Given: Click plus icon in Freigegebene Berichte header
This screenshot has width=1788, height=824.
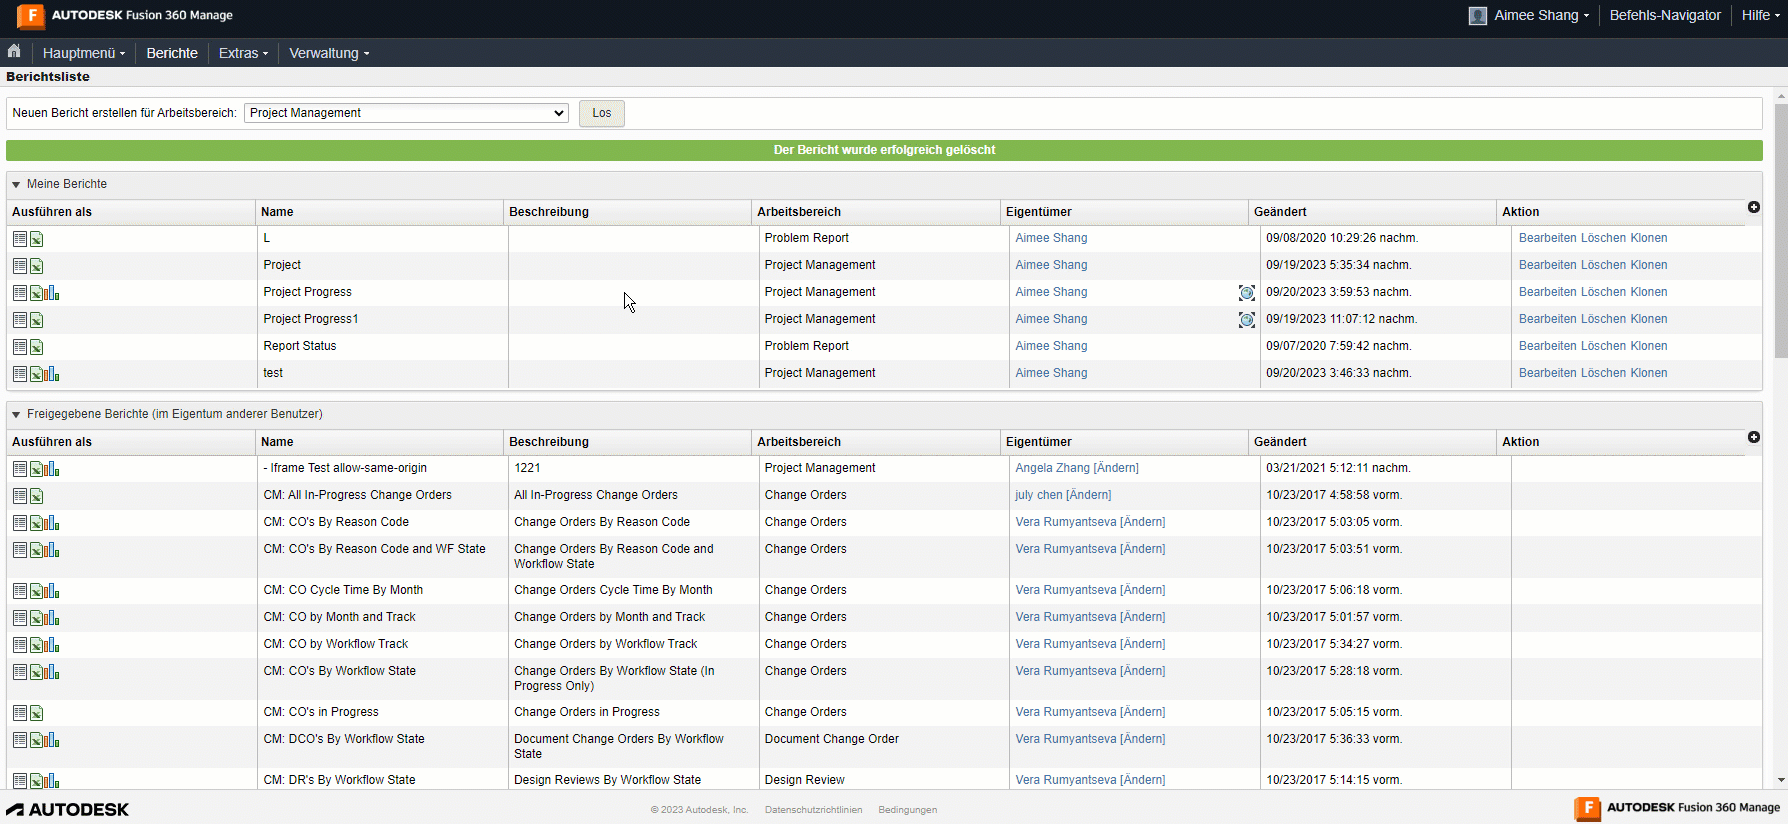Looking at the screenshot, I should pos(1753,437).
